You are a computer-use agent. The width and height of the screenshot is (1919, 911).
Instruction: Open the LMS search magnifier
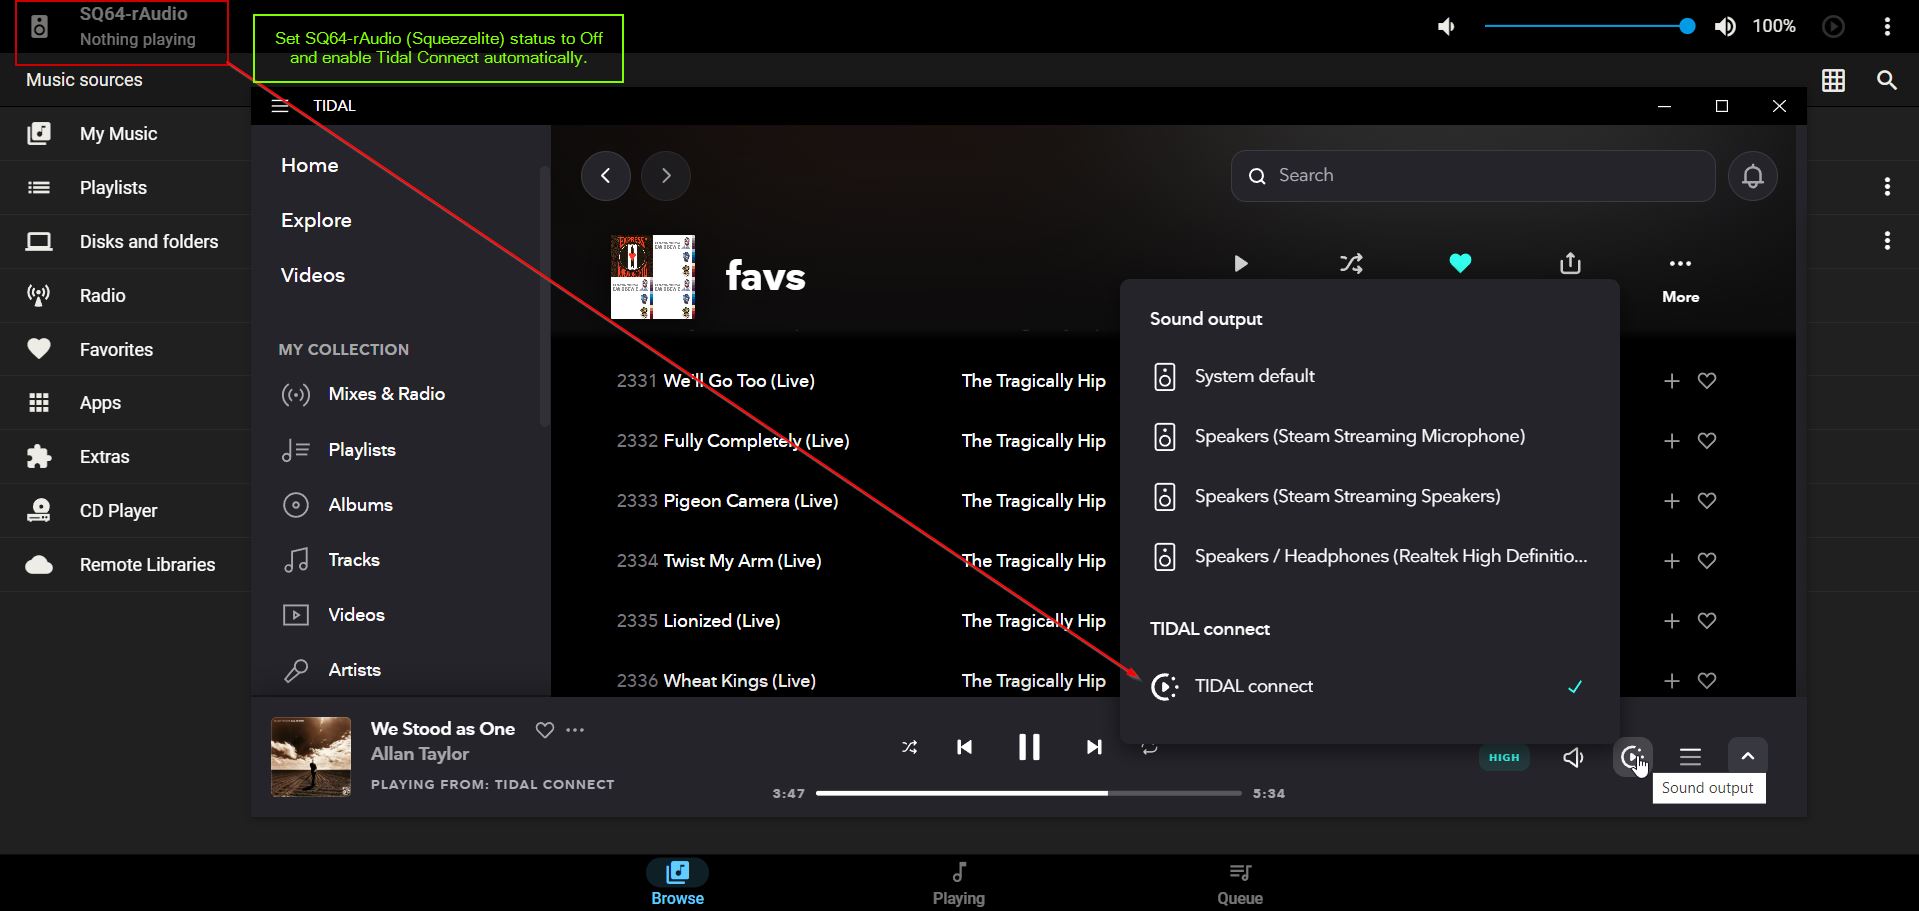point(1887,81)
